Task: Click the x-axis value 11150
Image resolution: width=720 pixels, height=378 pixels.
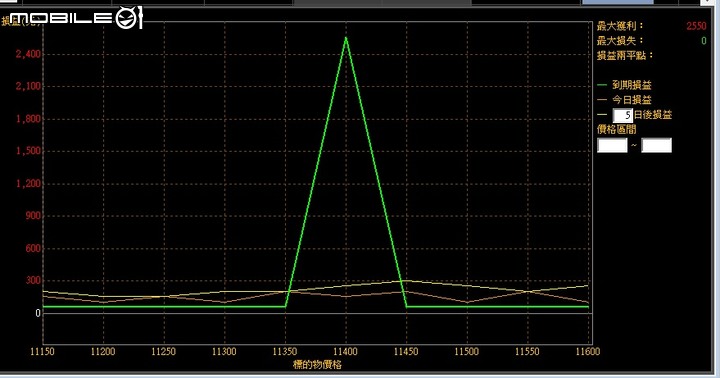Action: click(42, 351)
